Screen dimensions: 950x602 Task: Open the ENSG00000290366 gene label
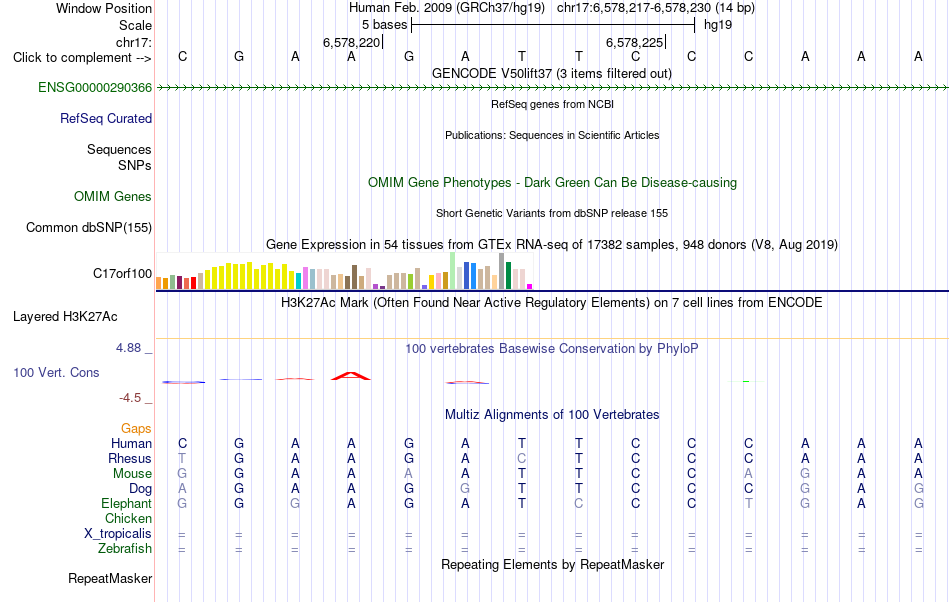pyautogui.click(x=95, y=88)
